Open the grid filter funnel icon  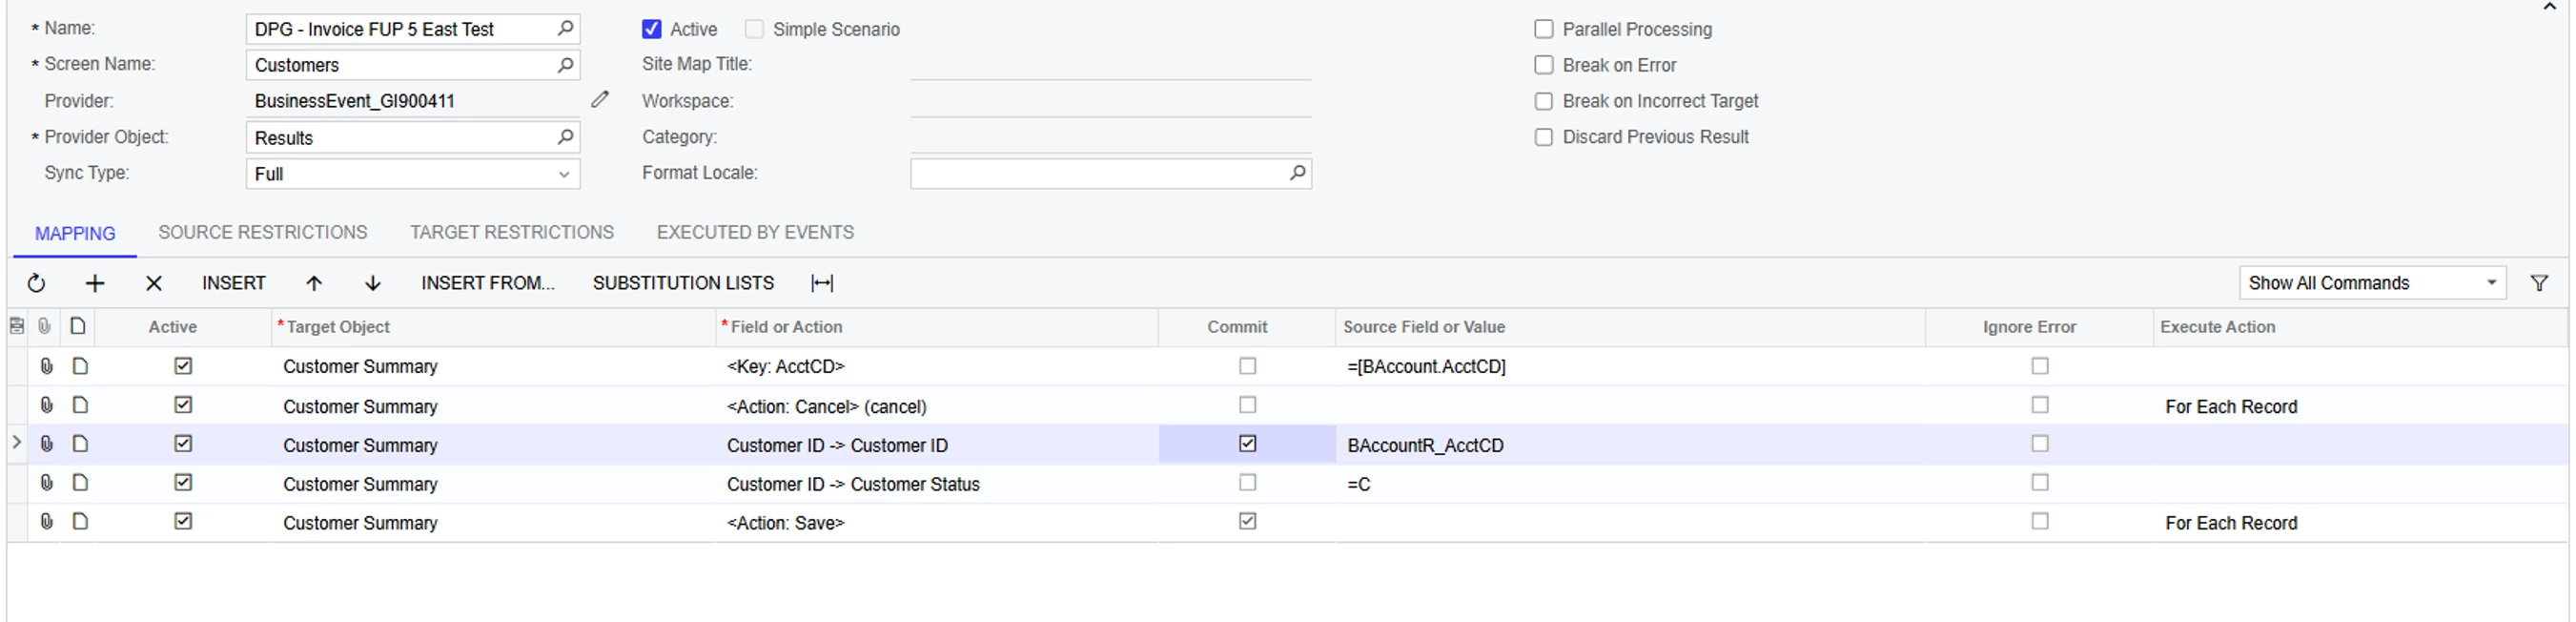(x=2539, y=283)
